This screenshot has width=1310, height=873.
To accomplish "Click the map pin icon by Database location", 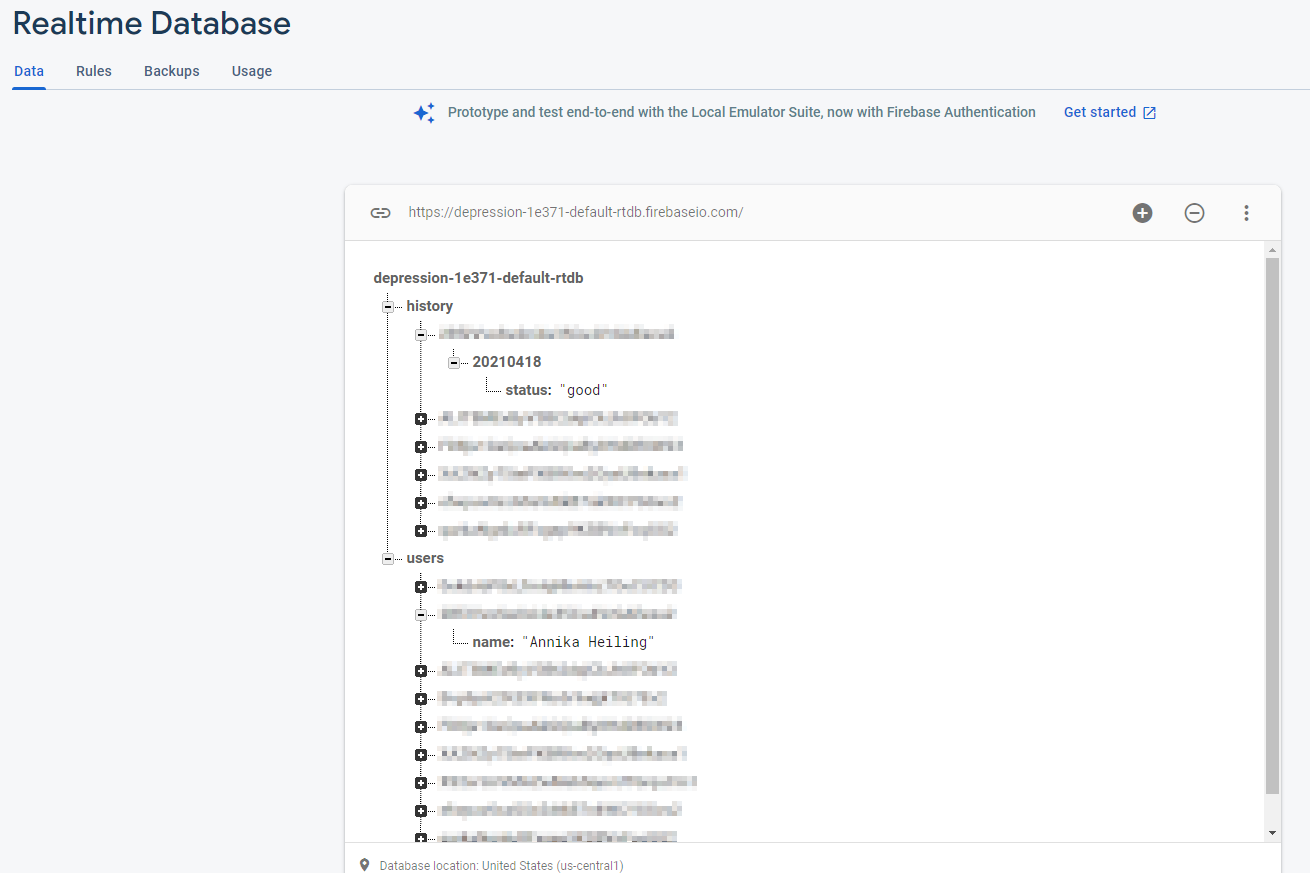I will [x=364, y=865].
